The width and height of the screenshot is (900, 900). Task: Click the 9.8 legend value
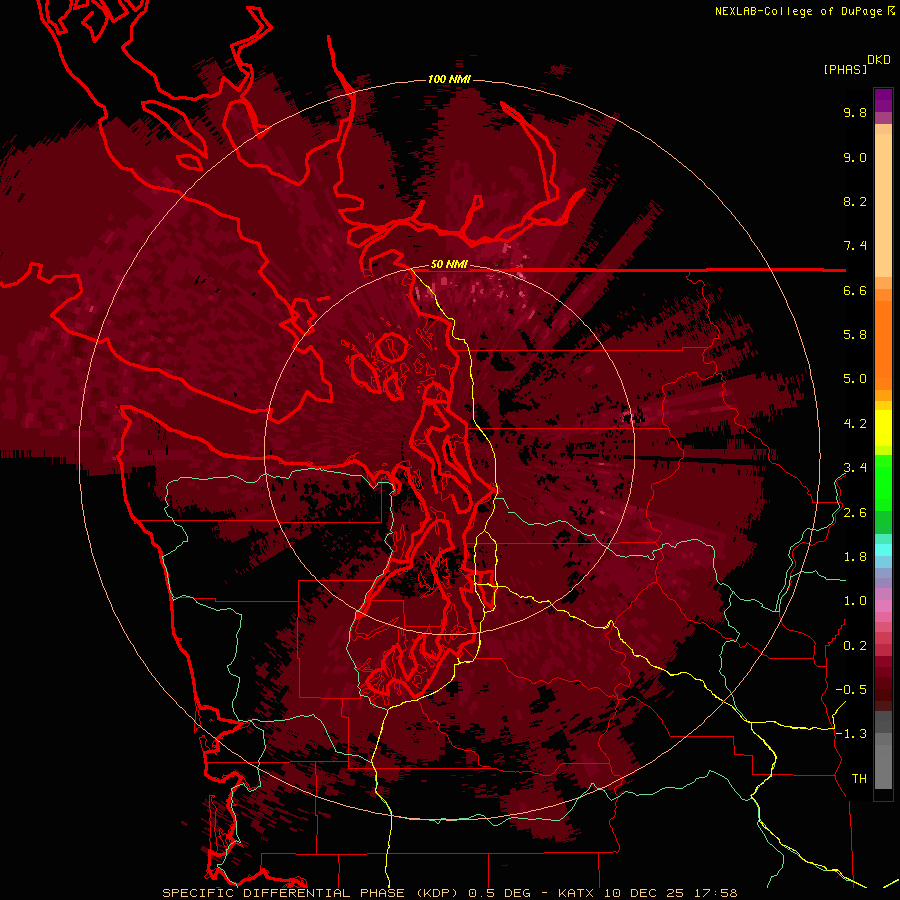click(x=855, y=112)
